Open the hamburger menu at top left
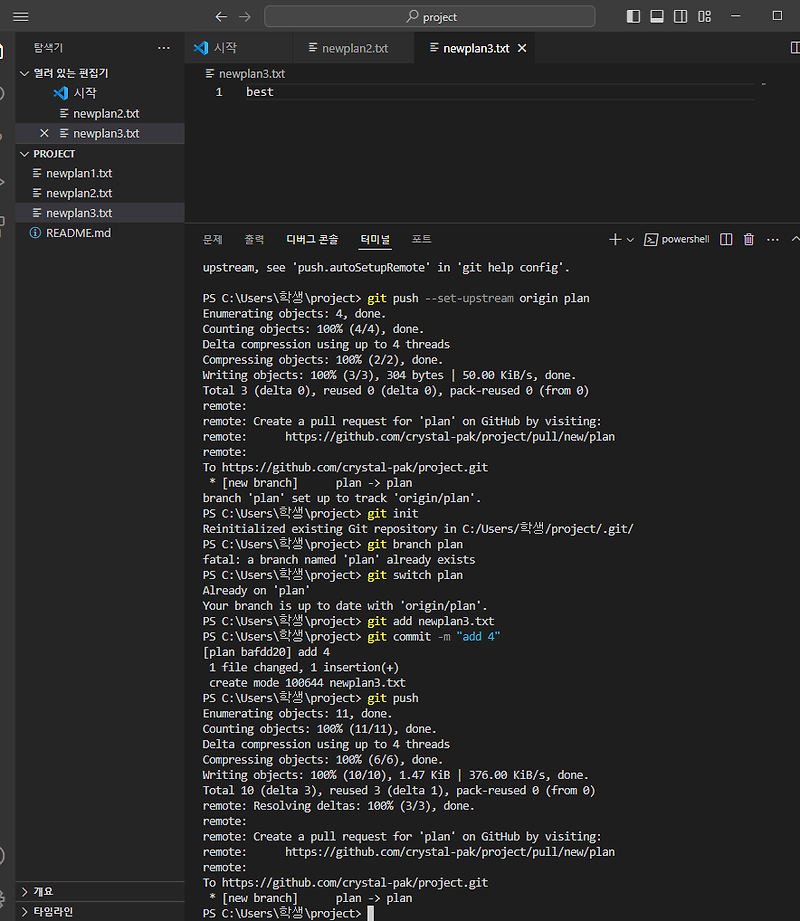Screen dimensions: 800x921 20,16
